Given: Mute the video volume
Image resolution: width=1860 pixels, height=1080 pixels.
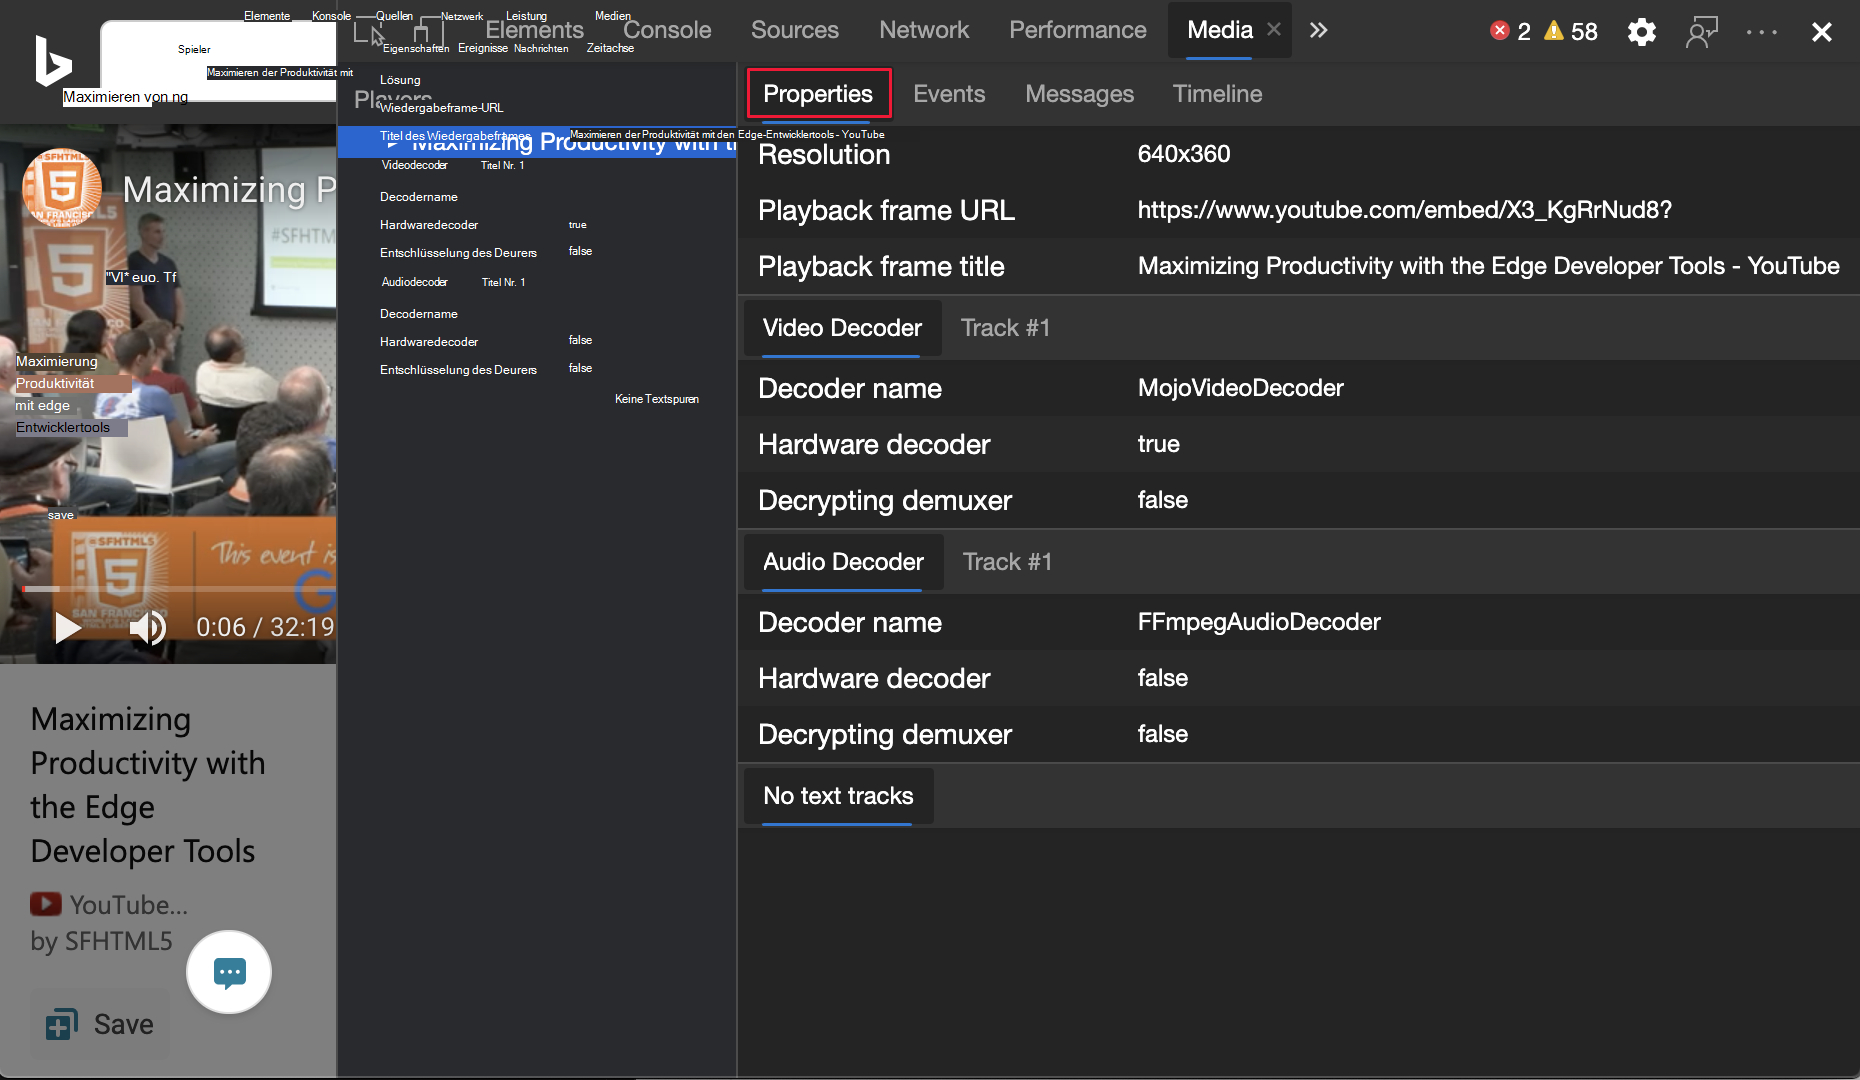Looking at the screenshot, I should [x=148, y=628].
